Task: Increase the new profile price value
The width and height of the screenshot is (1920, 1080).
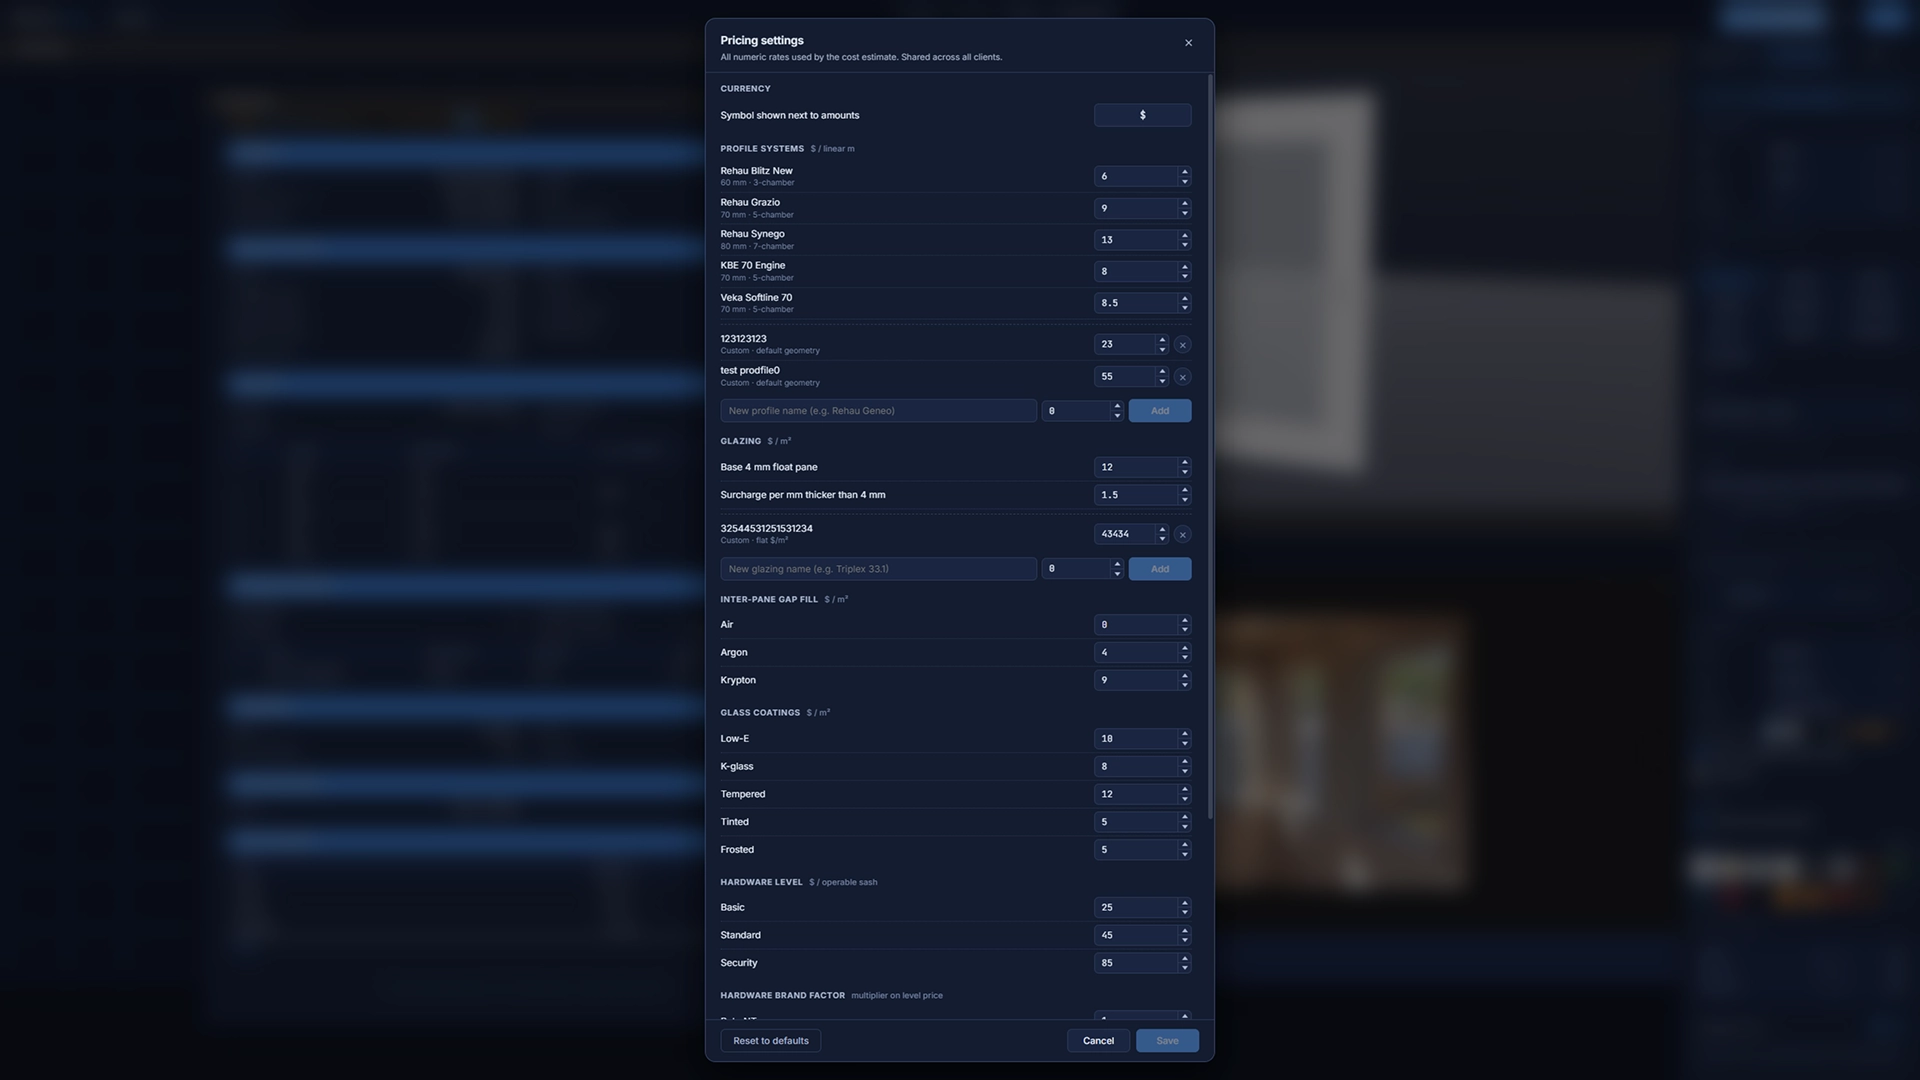Action: [1117, 406]
